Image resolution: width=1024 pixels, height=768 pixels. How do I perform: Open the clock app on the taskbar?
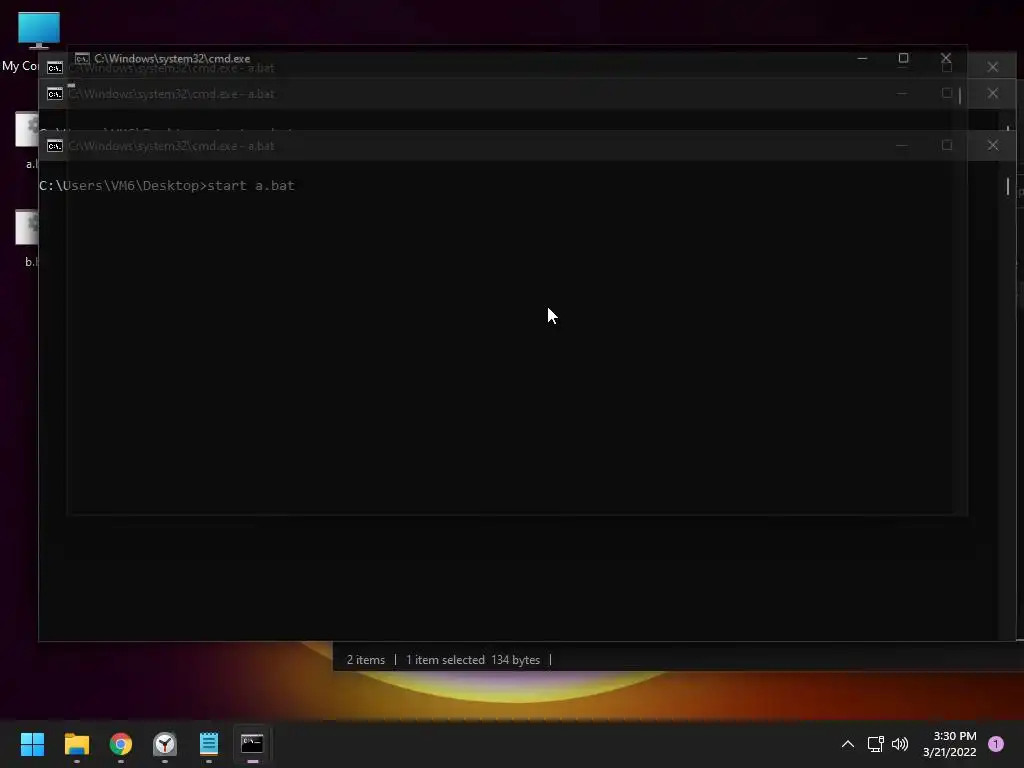click(x=165, y=744)
